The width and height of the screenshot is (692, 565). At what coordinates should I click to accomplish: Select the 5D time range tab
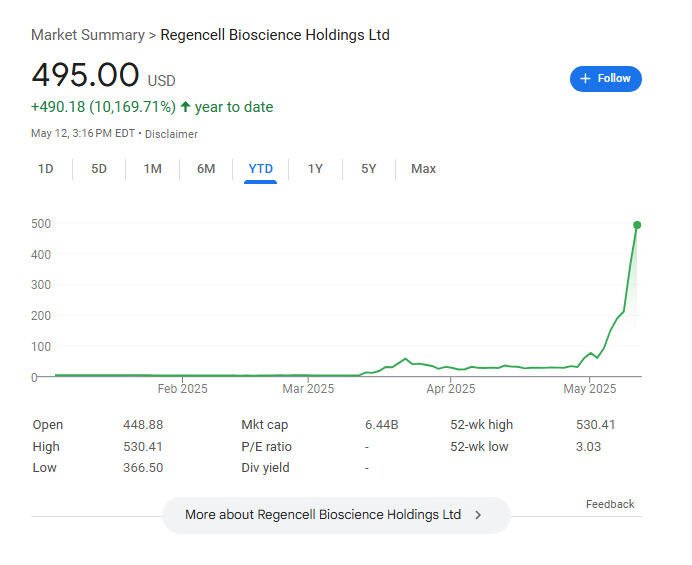[x=99, y=169]
